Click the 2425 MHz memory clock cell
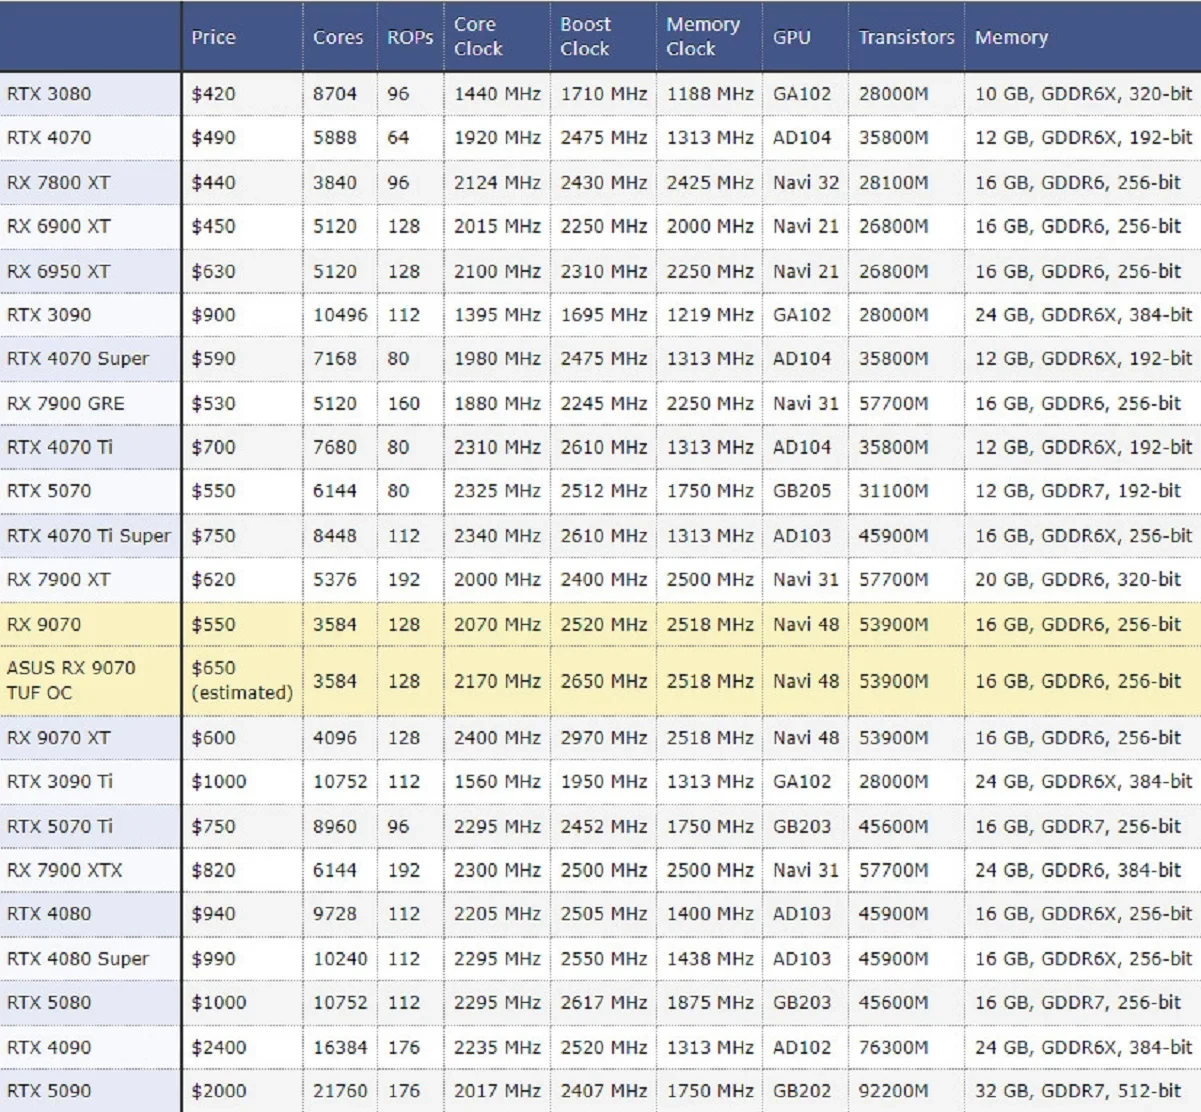Image resolution: width=1201 pixels, height=1112 pixels. [x=710, y=182]
